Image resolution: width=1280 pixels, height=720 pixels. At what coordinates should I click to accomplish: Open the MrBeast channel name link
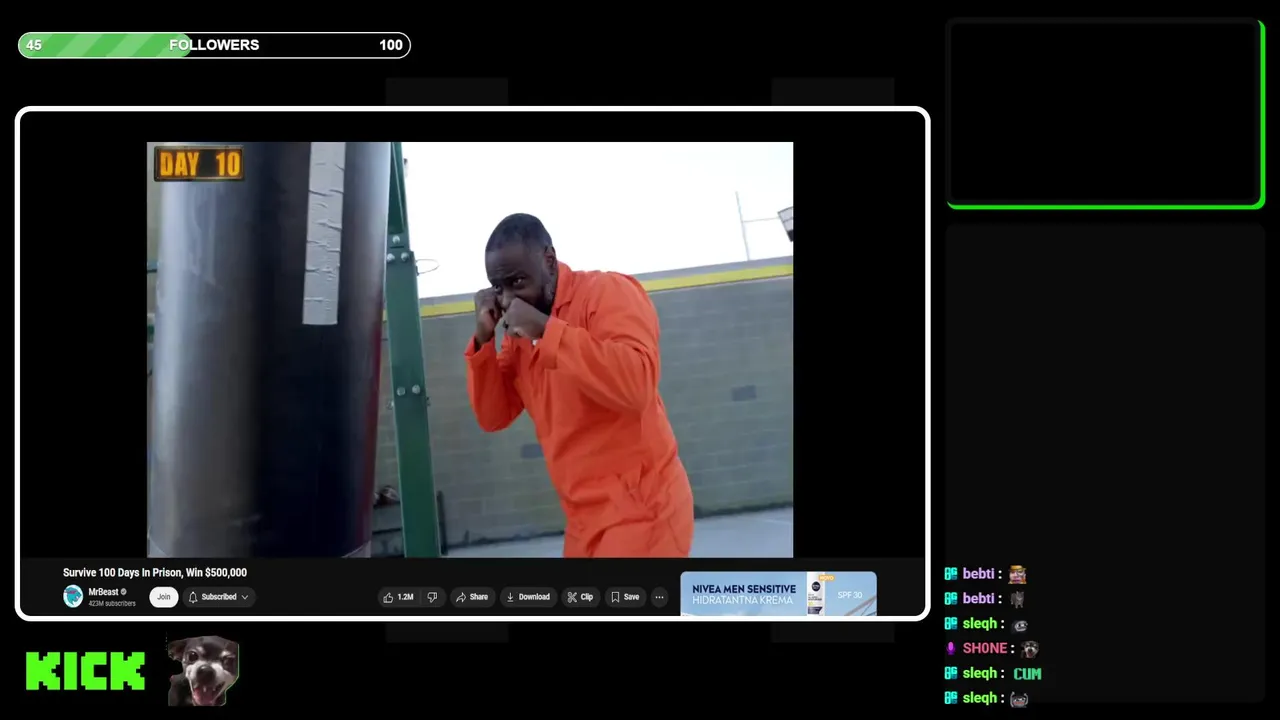[103, 592]
